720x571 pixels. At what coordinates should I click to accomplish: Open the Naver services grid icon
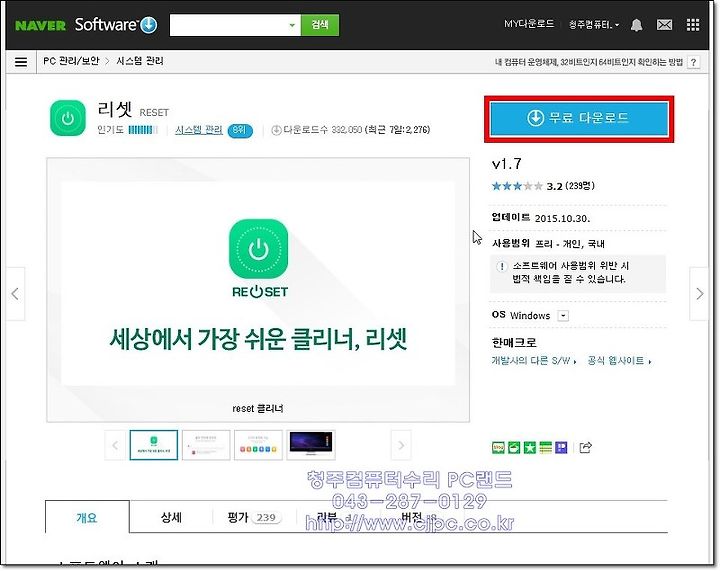pos(692,25)
